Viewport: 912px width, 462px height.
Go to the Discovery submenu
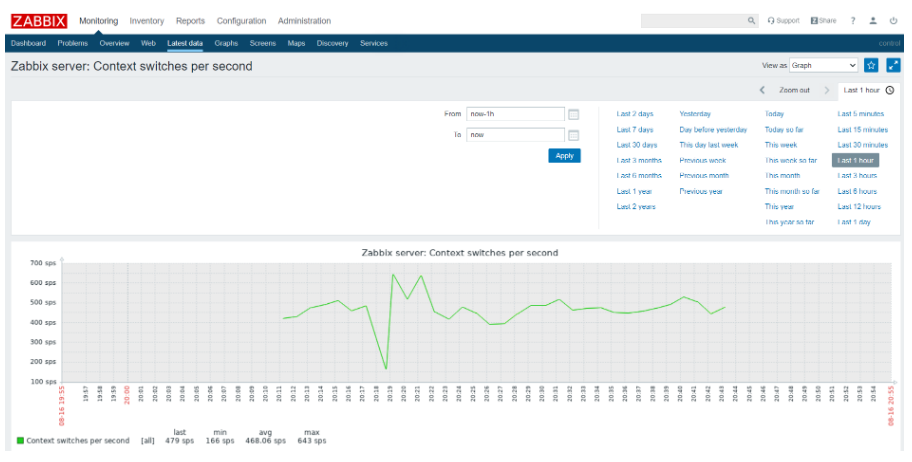333,44
